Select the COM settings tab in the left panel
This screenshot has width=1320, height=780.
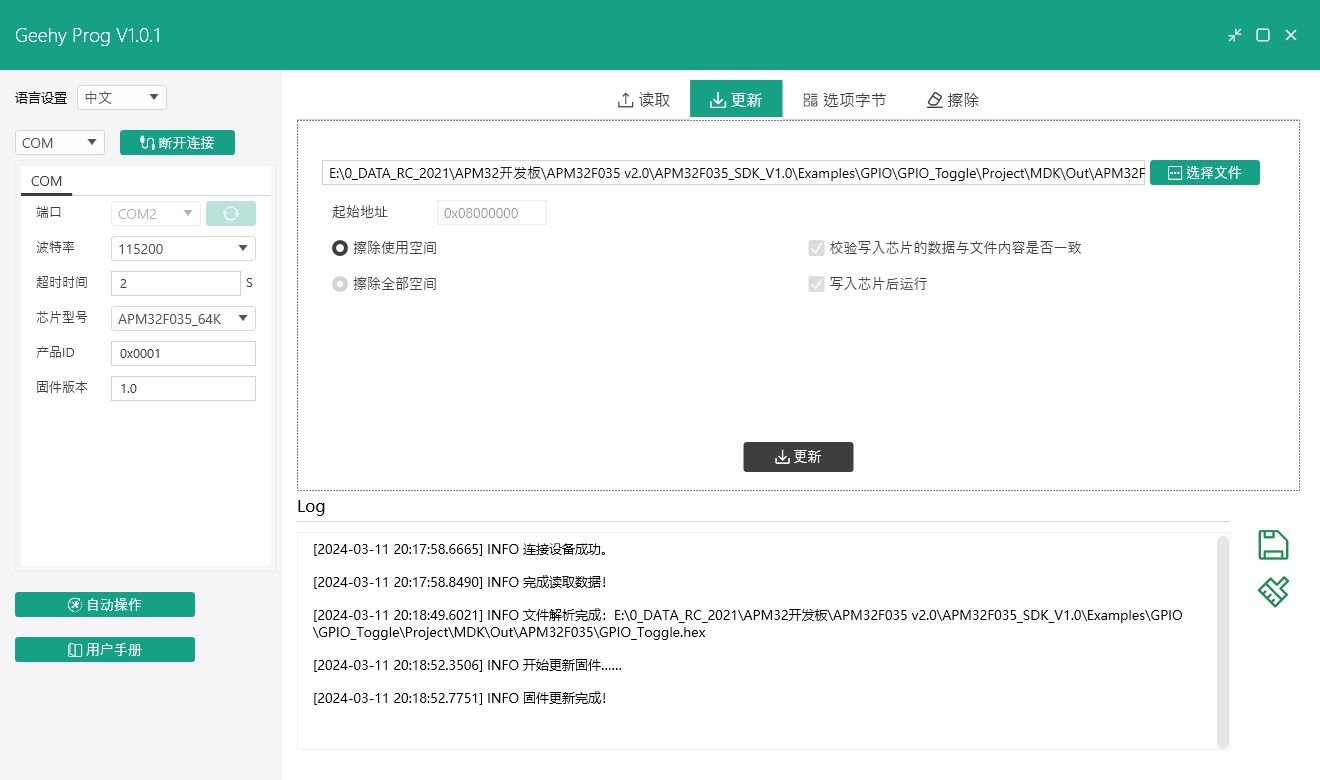point(46,181)
